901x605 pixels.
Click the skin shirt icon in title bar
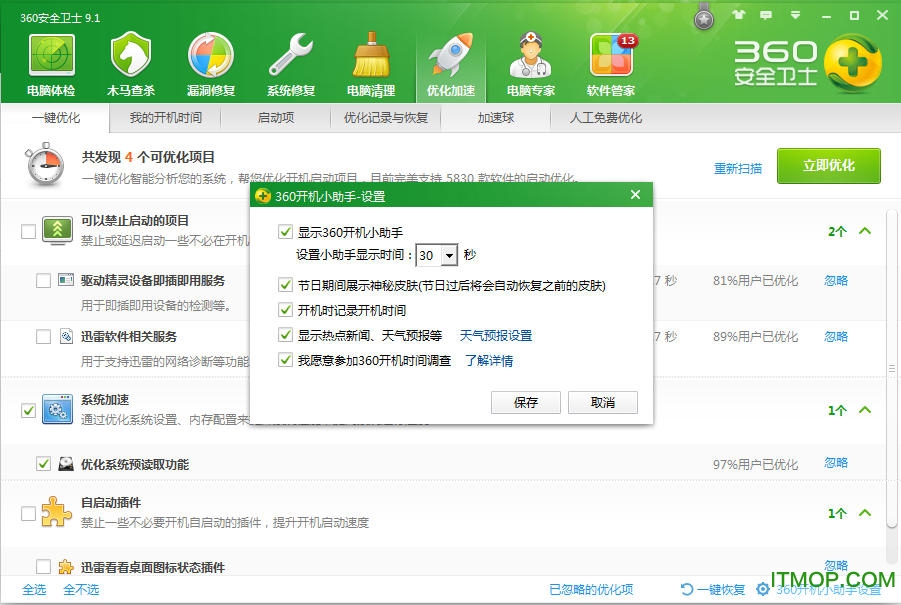[x=738, y=15]
